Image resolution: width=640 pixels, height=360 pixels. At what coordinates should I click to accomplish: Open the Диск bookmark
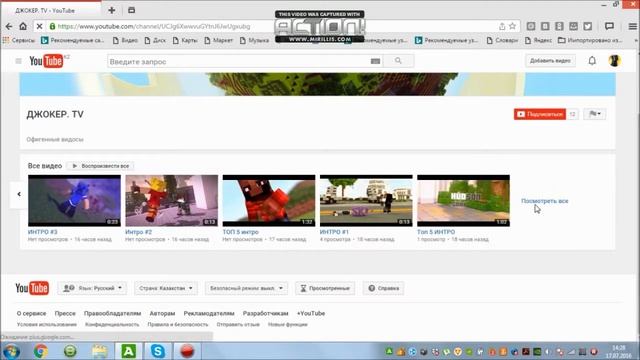(x=155, y=40)
